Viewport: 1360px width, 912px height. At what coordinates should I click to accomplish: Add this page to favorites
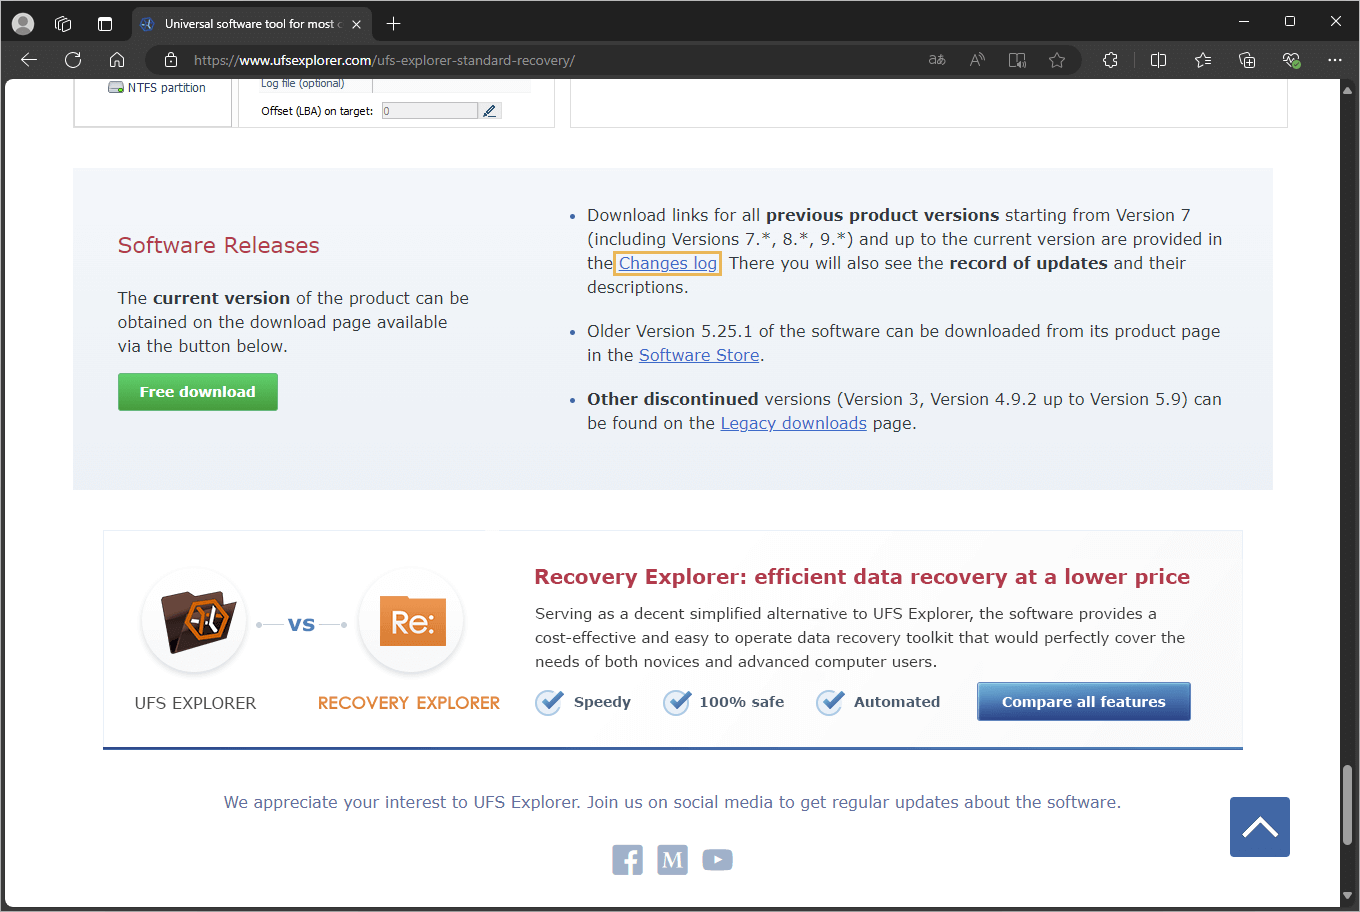[x=1057, y=60]
